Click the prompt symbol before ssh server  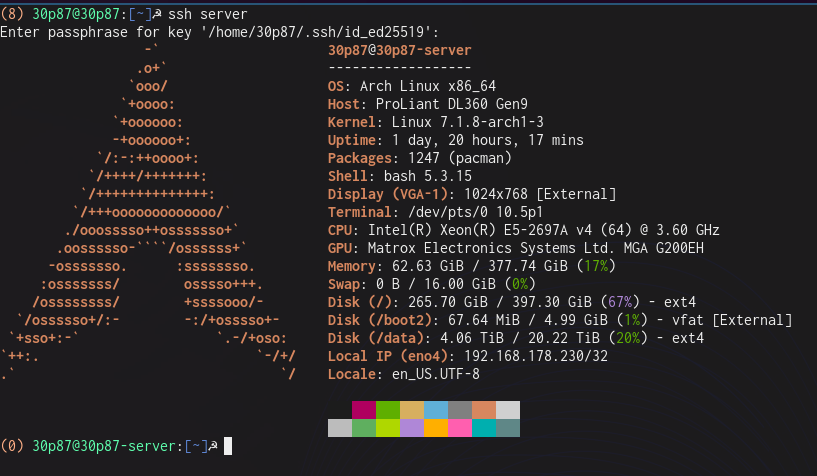[157, 14]
